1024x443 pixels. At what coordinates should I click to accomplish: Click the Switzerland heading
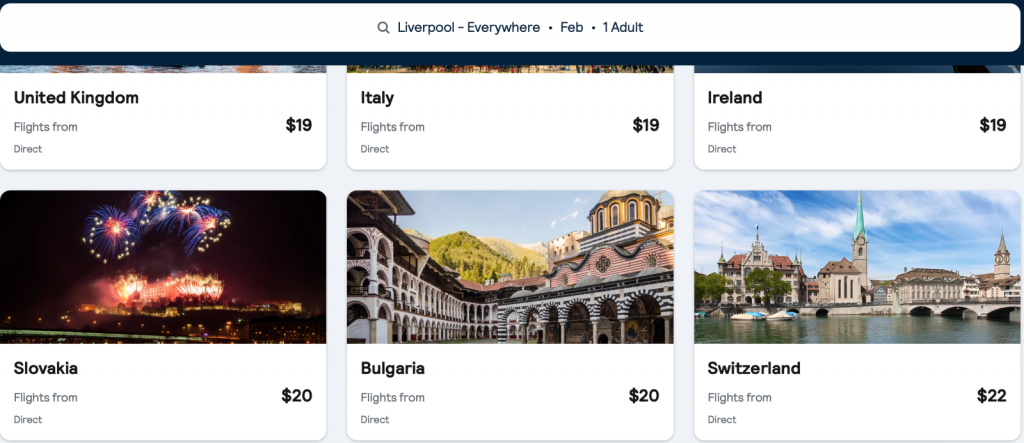coord(754,369)
